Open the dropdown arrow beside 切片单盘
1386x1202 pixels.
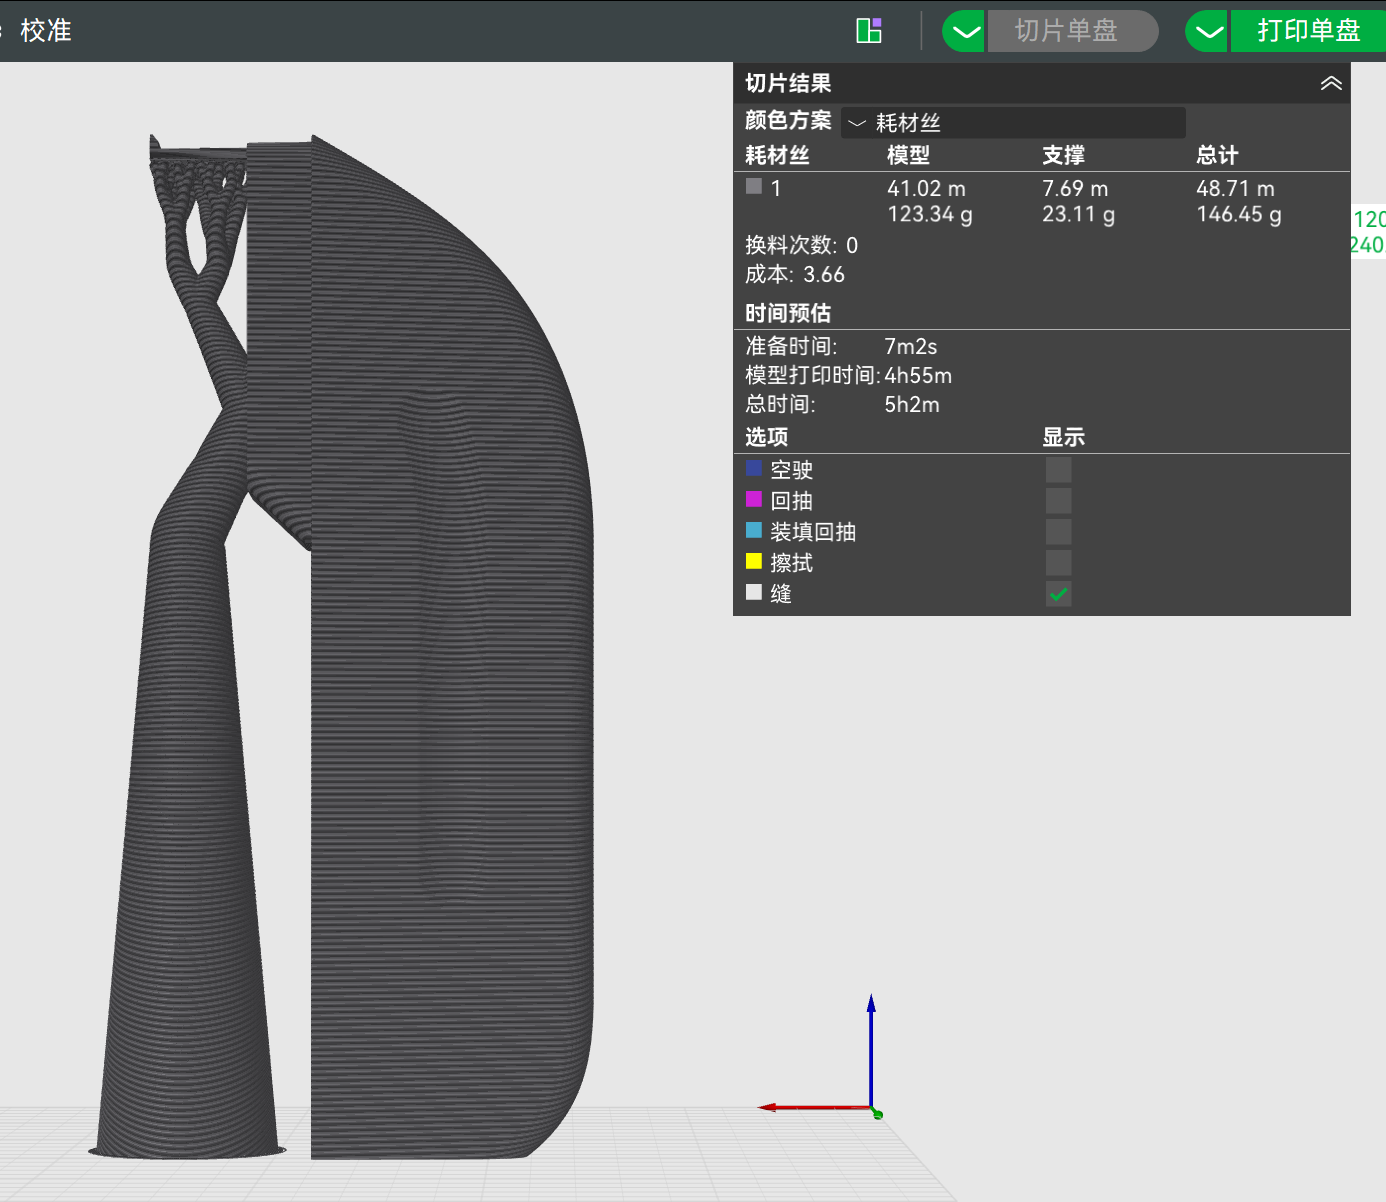pos(965,31)
